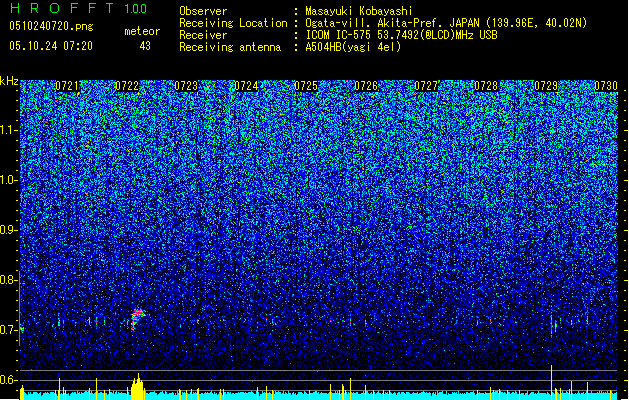Click the 0727 time marker
This screenshot has width=629, height=400.
(x=426, y=86)
